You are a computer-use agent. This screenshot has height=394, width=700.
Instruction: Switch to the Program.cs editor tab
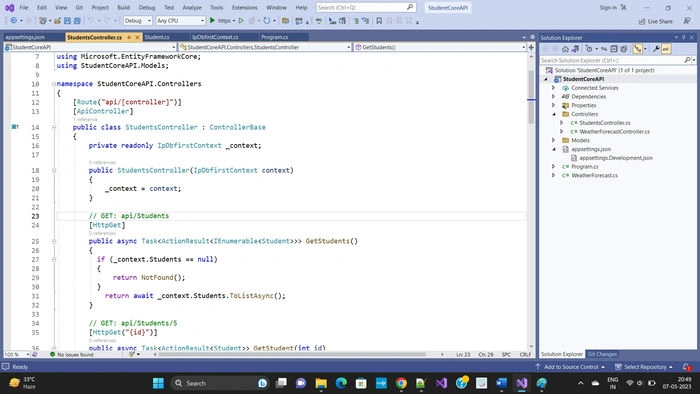[275, 37]
